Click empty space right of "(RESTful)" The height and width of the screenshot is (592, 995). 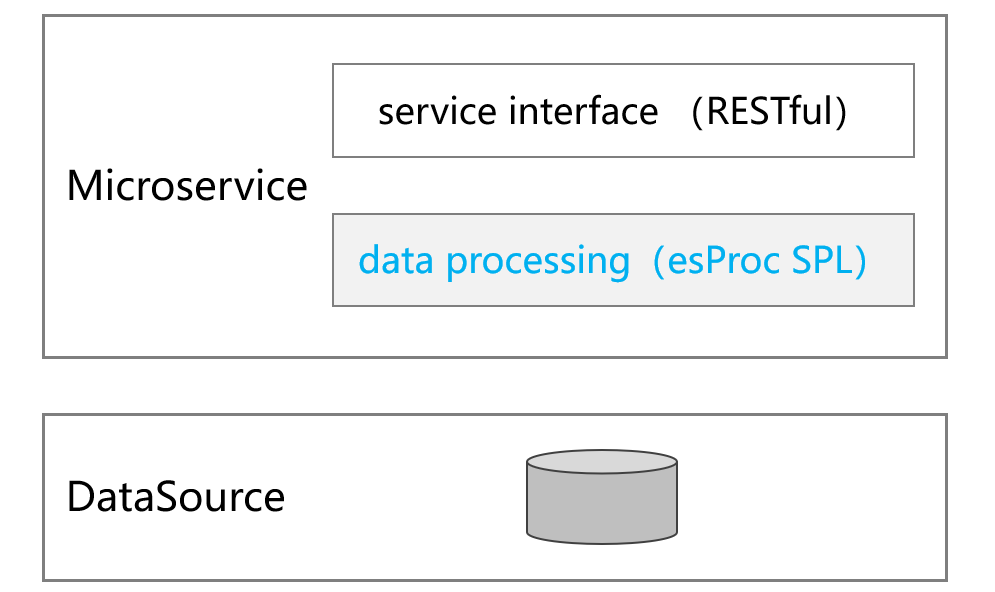[x=880, y=111]
